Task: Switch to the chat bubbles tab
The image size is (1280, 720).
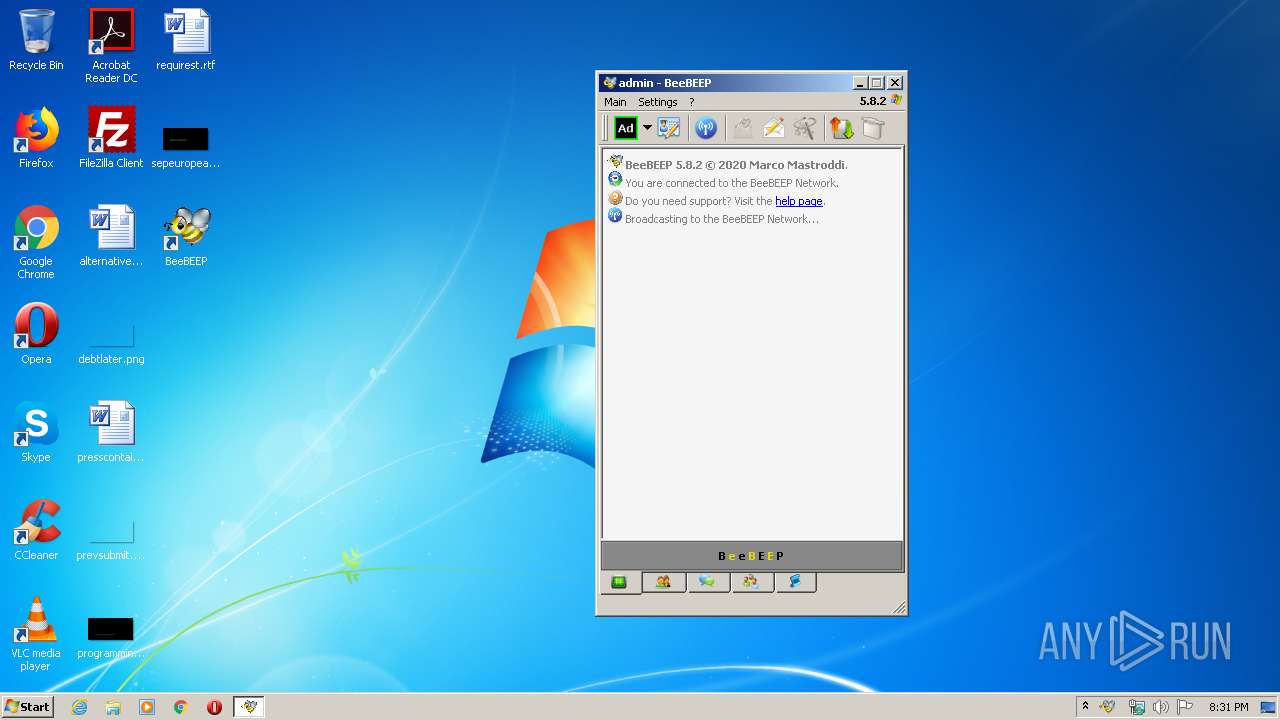Action: [707, 582]
